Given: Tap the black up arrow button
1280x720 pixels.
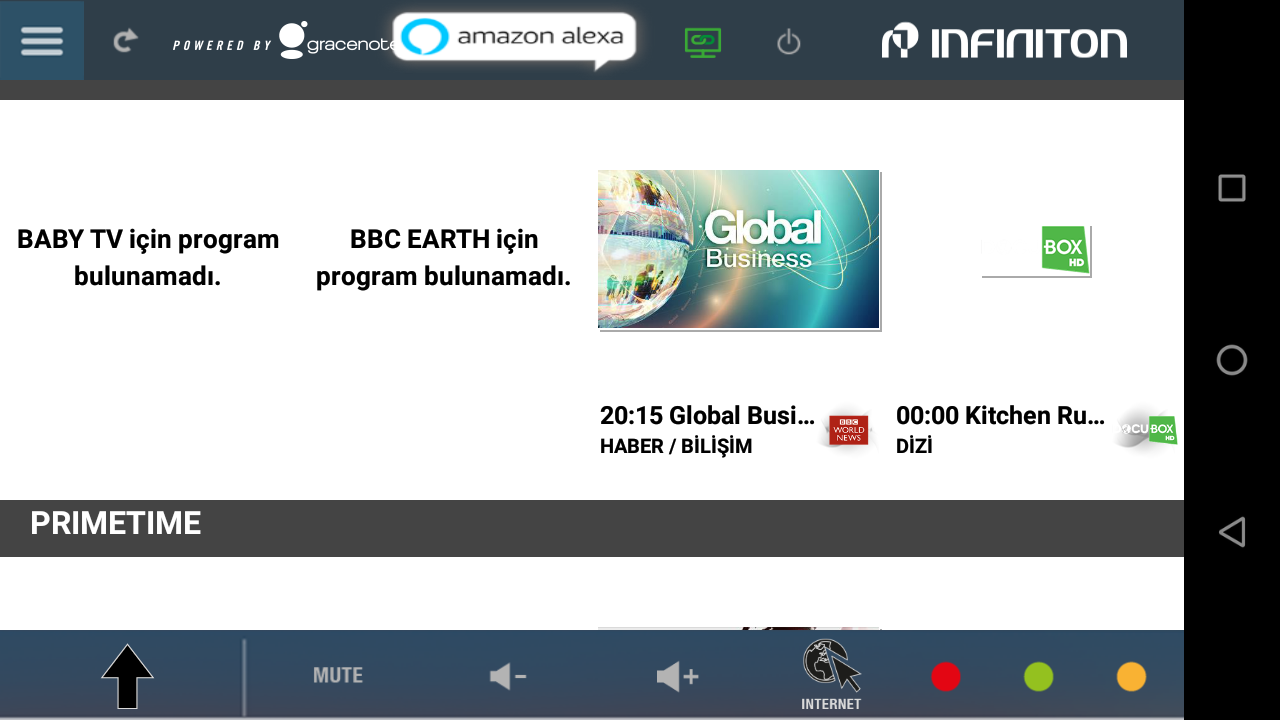Looking at the screenshot, I should coord(127,677).
